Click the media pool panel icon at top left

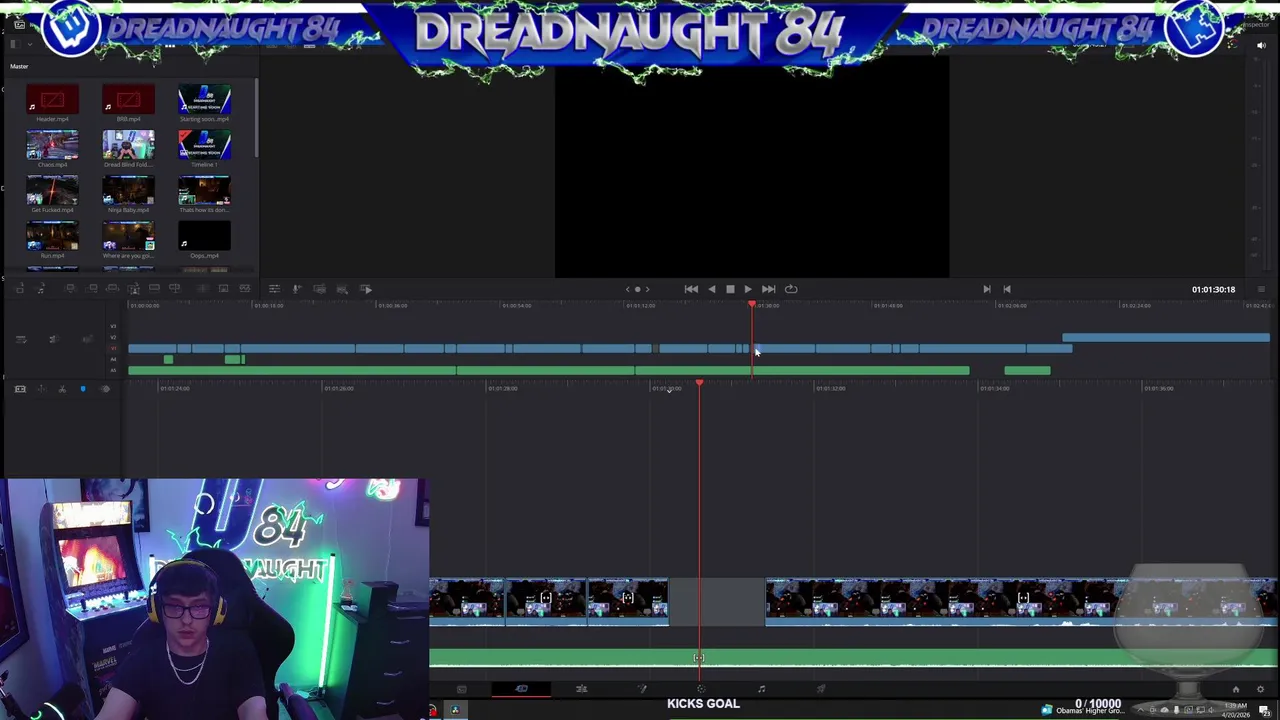point(19,24)
